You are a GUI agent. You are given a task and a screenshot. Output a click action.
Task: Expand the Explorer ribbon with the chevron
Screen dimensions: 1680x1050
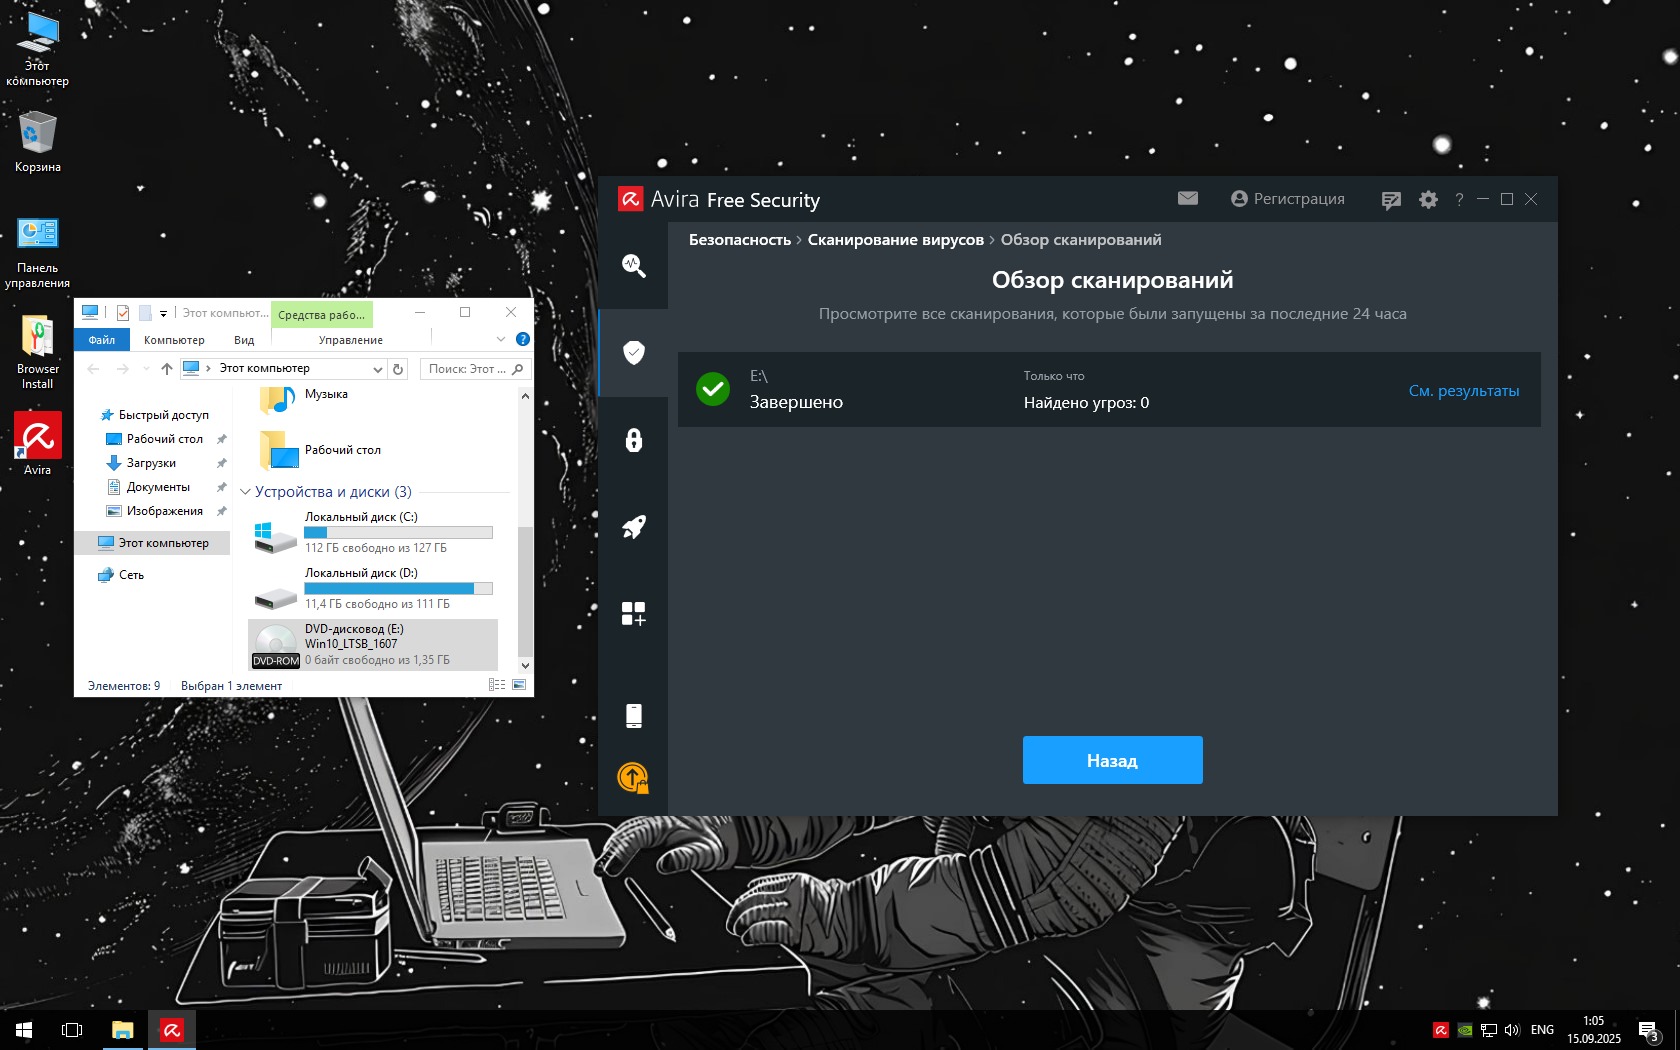coord(501,339)
